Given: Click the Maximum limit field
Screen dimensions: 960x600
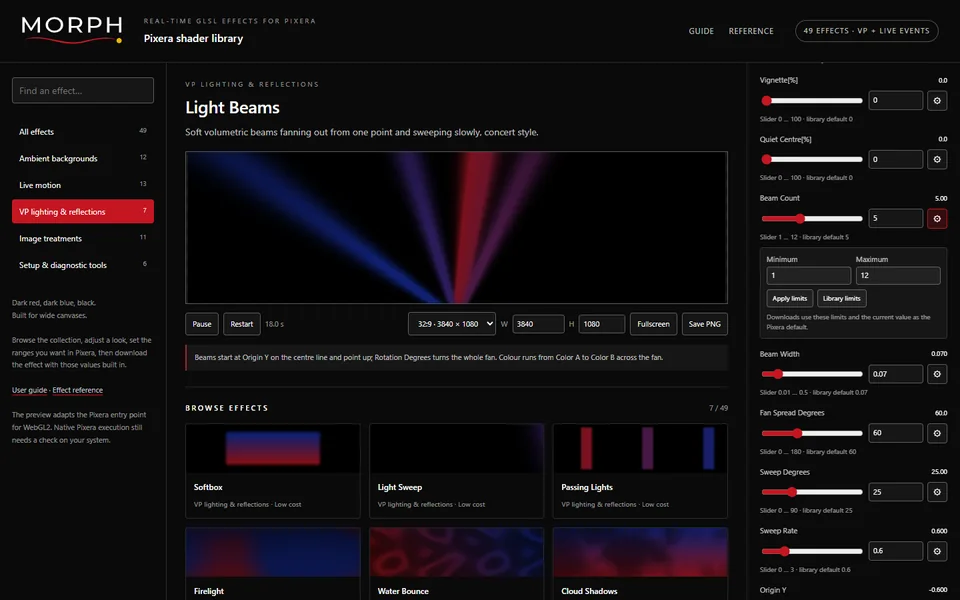Looking at the screenshot, I should (898, 276).
